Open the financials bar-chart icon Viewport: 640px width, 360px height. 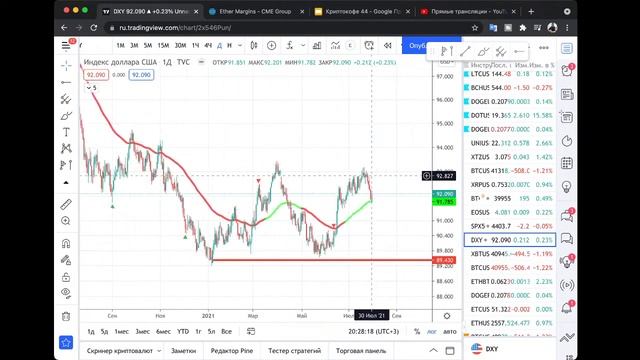click(317, 45)
